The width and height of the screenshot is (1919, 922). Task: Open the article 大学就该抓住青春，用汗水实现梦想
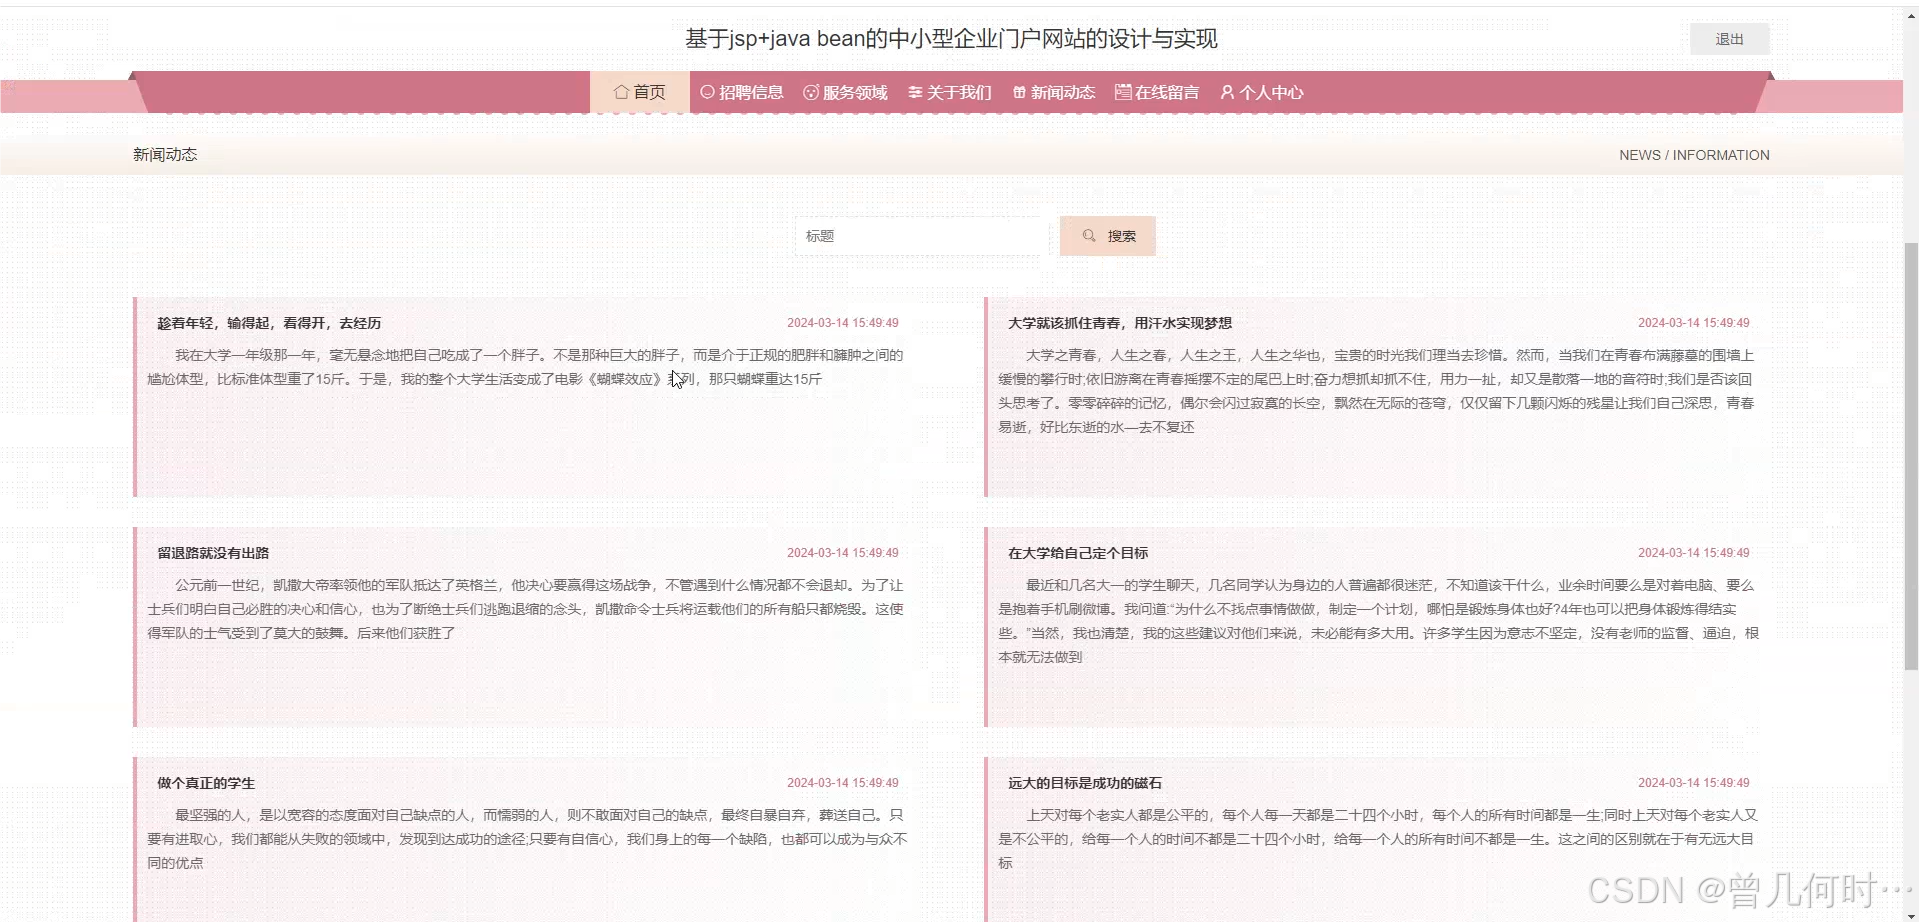1119,322
